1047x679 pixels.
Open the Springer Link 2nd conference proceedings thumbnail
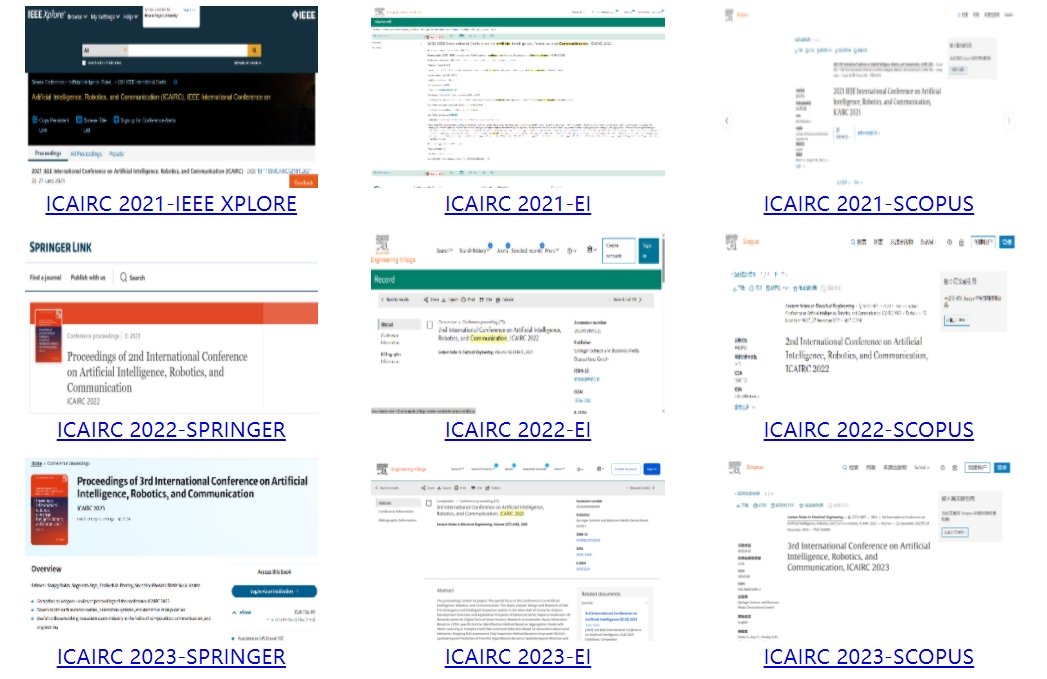click(x=172, y=324)
